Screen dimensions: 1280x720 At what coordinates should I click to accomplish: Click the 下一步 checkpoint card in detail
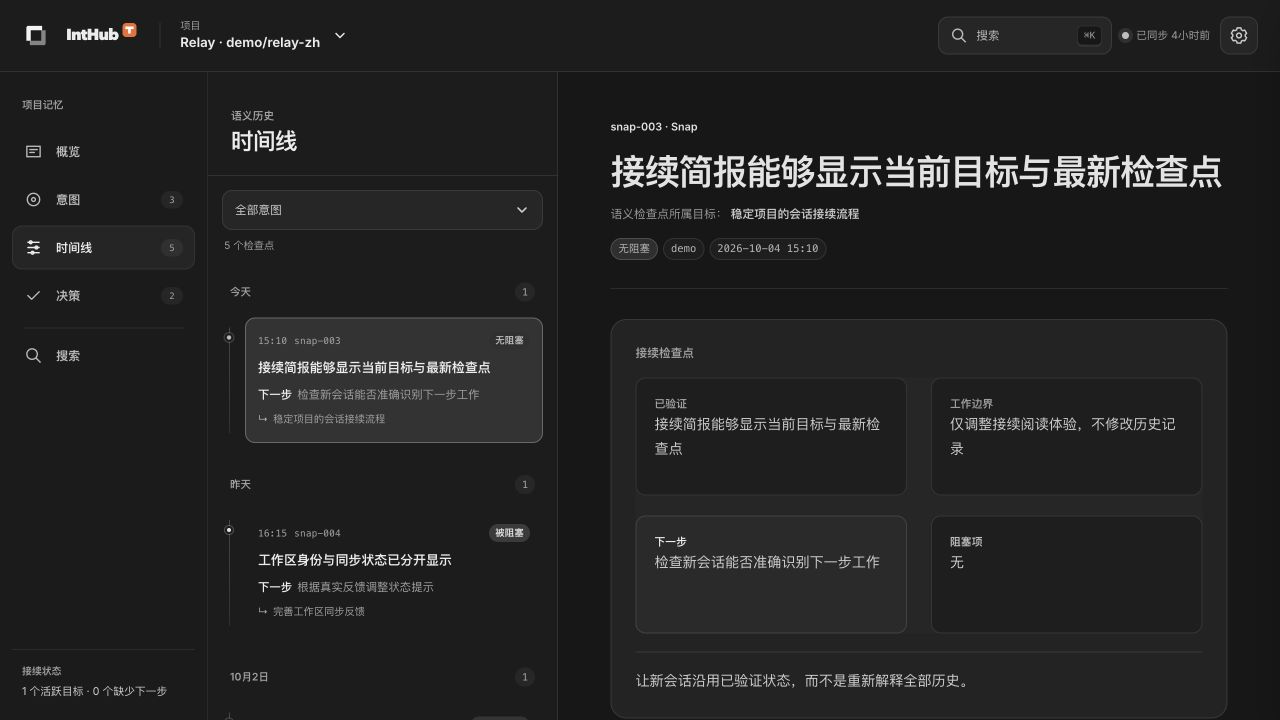click(771, 574)
